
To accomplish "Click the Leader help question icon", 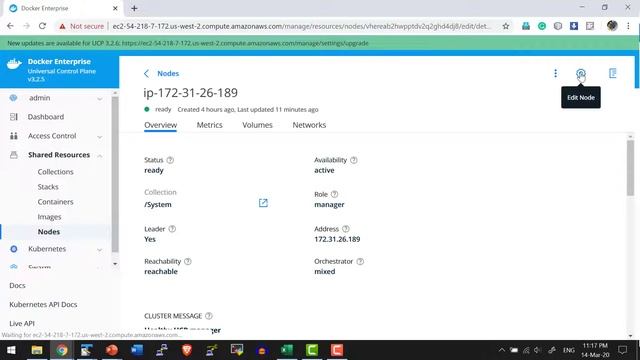I will coord(172,229).
